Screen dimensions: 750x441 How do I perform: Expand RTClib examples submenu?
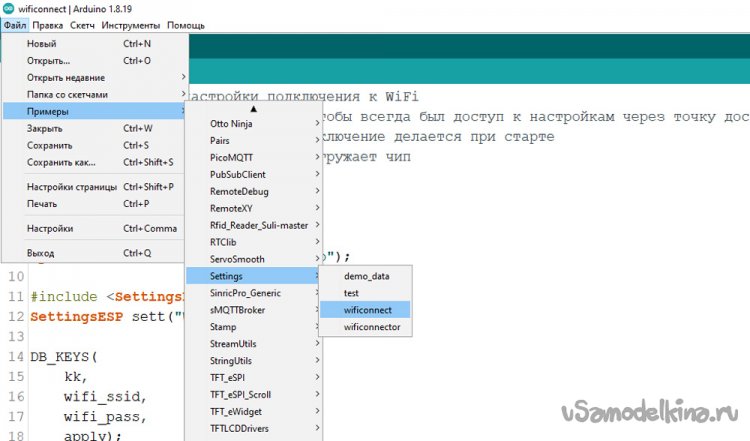[254, 243]
